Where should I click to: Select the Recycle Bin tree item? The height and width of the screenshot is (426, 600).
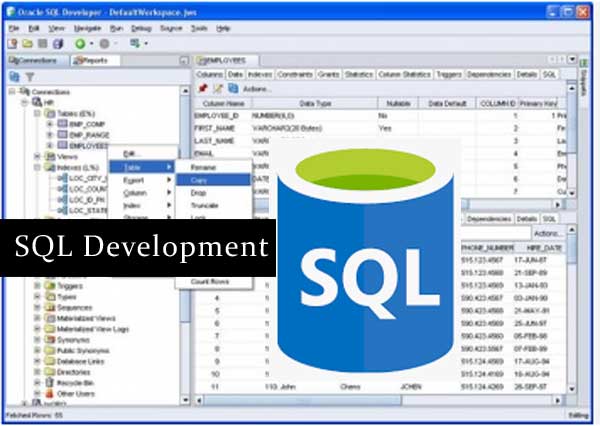click(x=75, y=382)
